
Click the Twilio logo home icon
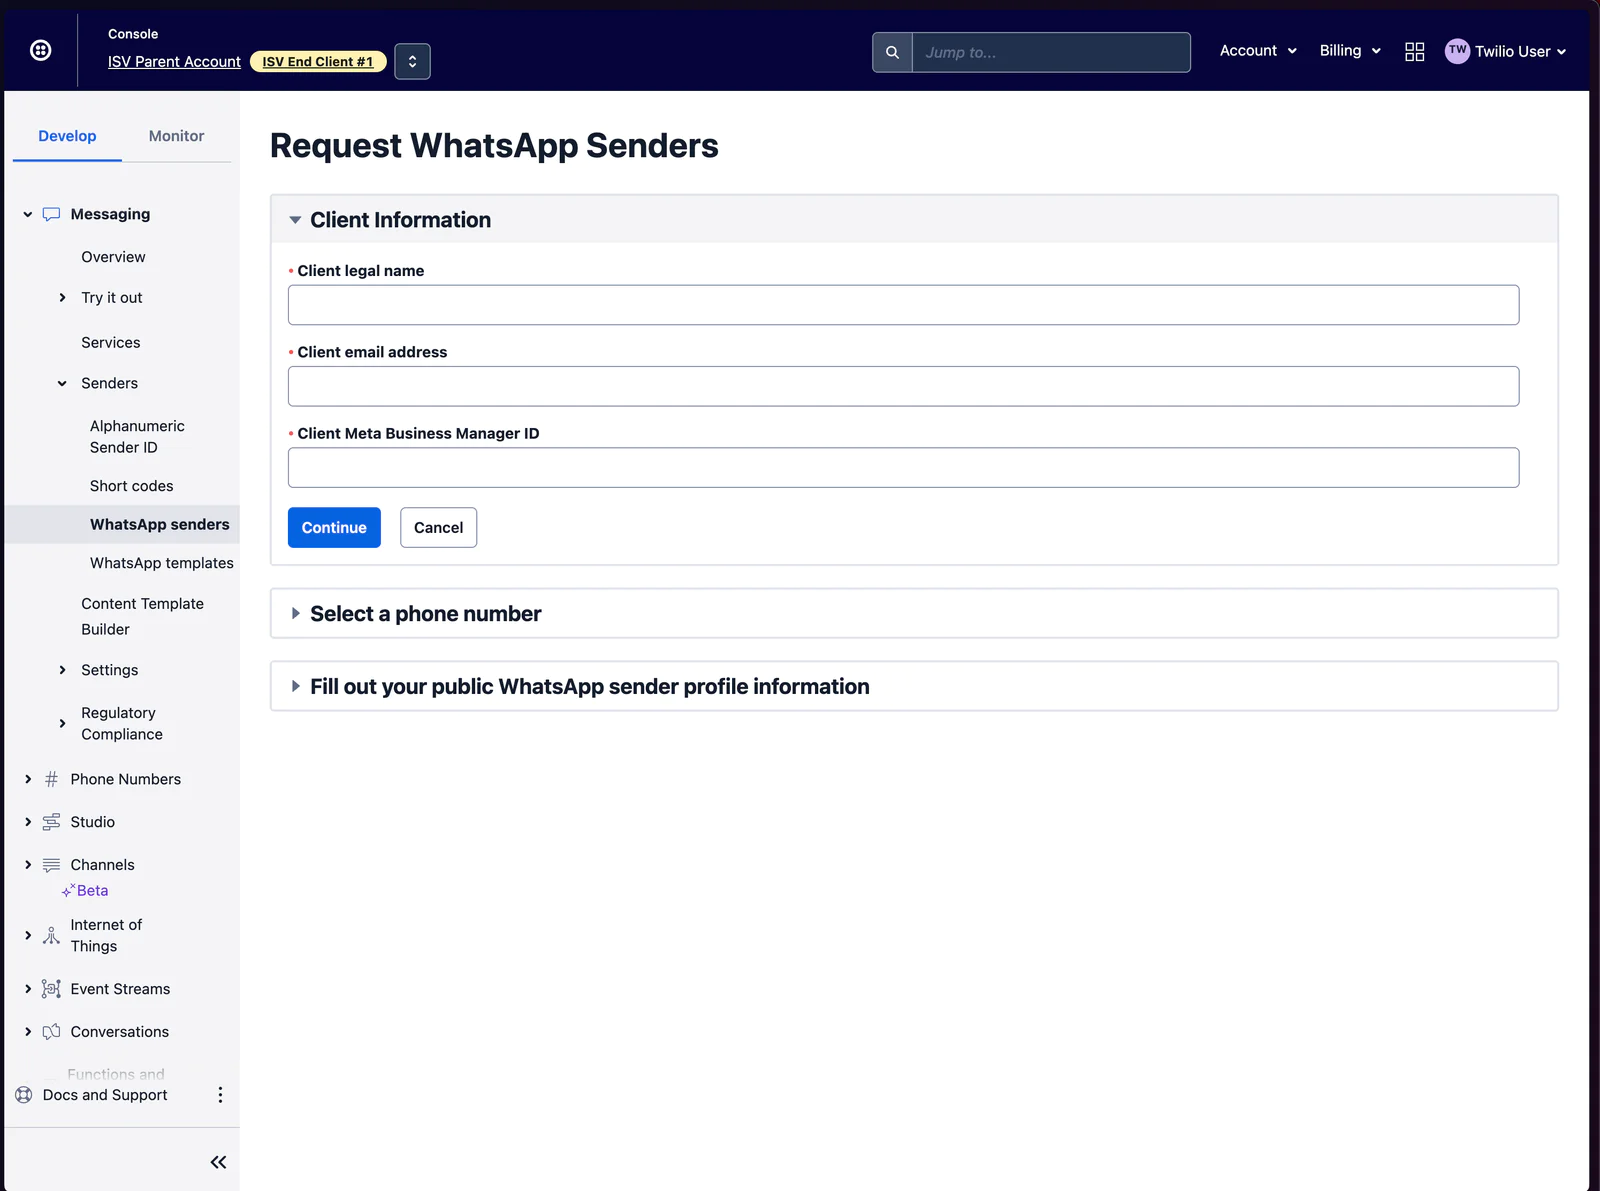[41, 50]
